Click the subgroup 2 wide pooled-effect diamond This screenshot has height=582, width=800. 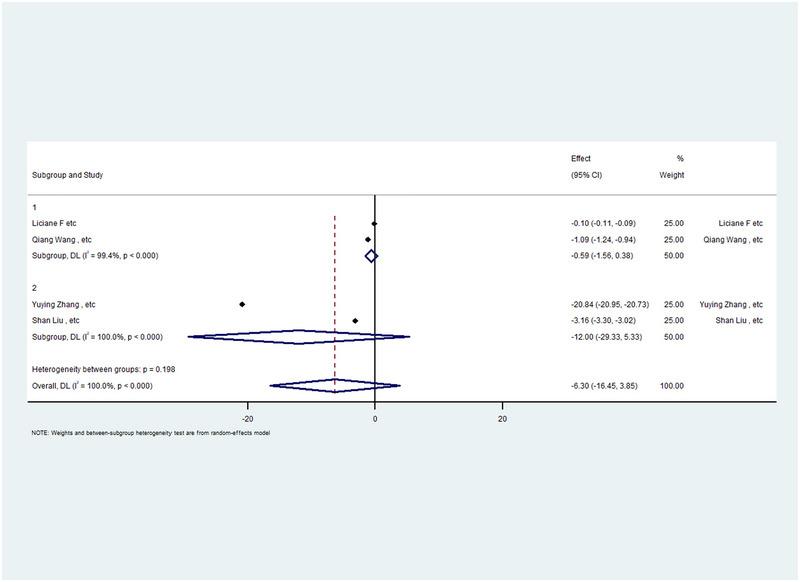click(299, 337)
